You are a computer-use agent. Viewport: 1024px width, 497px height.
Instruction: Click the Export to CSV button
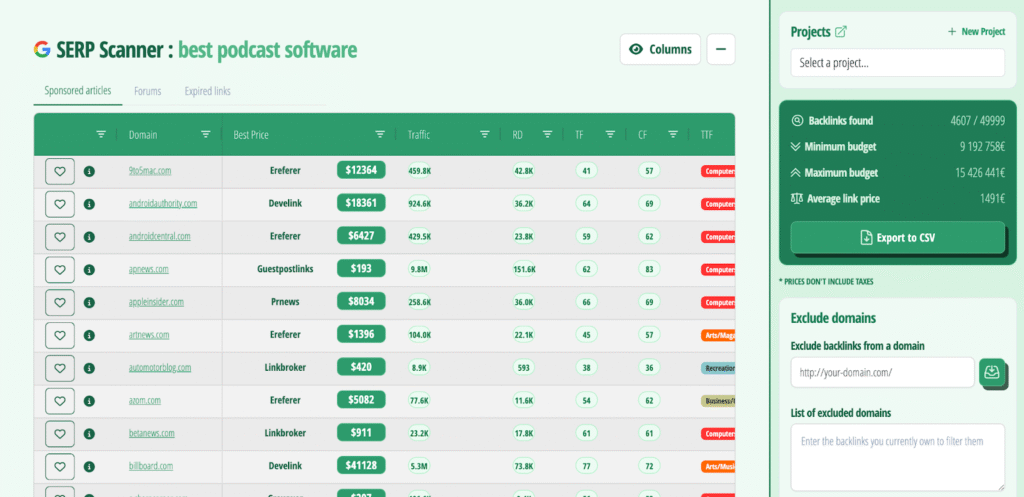click(x=897, y=238)
